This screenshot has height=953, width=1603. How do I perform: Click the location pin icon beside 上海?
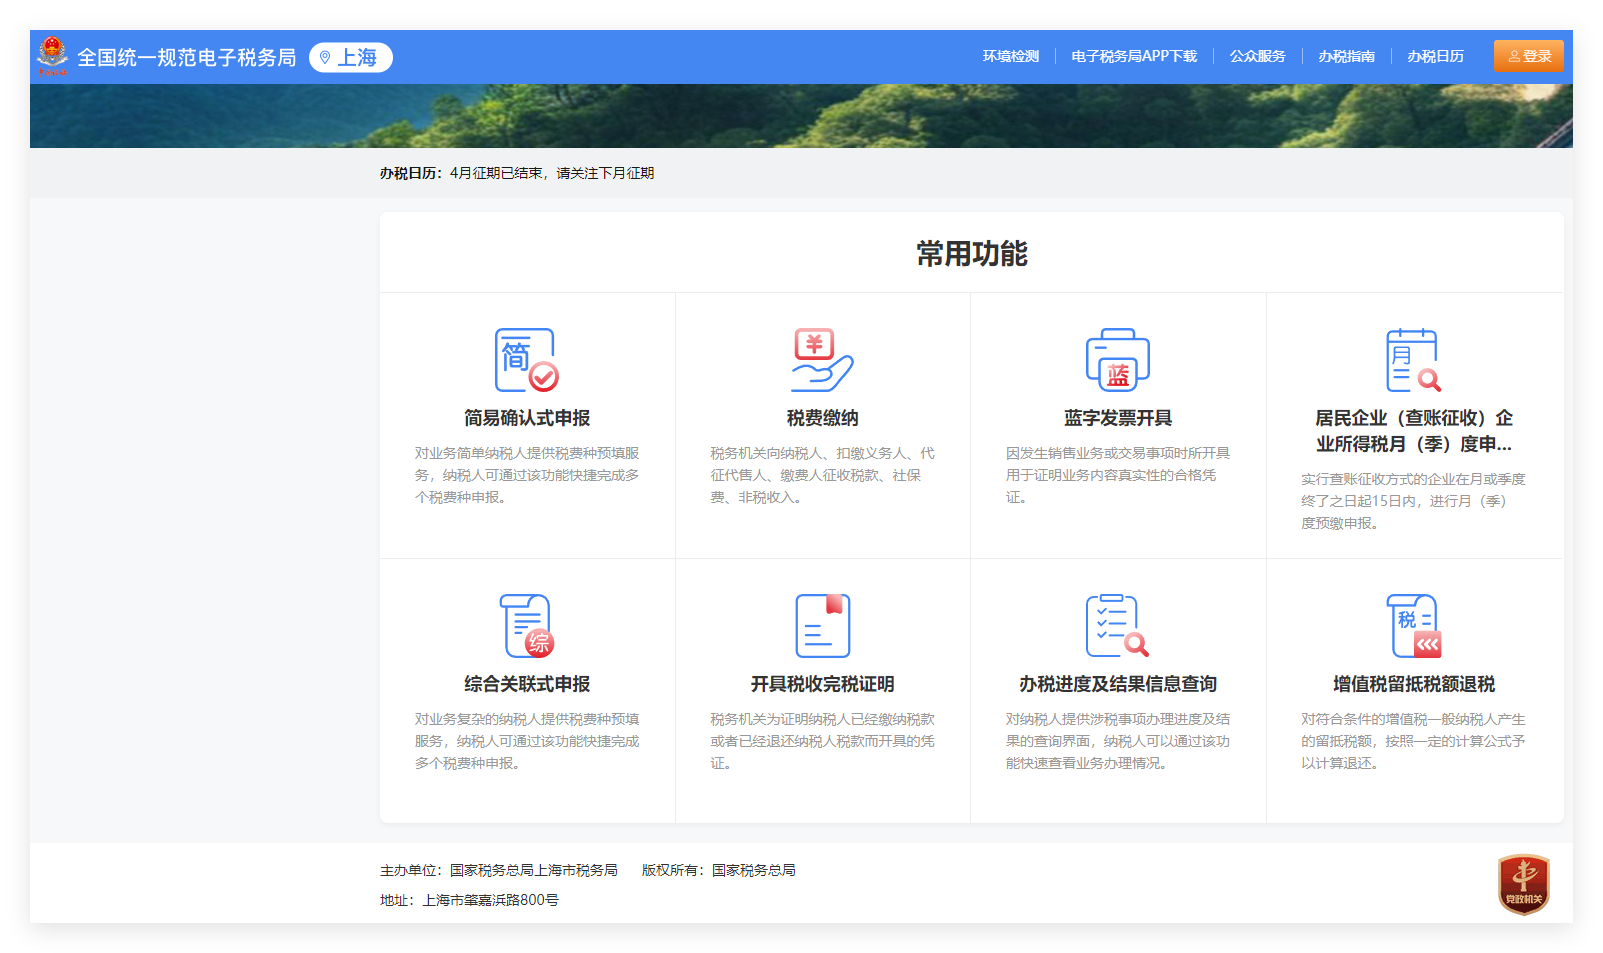click(325, 58)
